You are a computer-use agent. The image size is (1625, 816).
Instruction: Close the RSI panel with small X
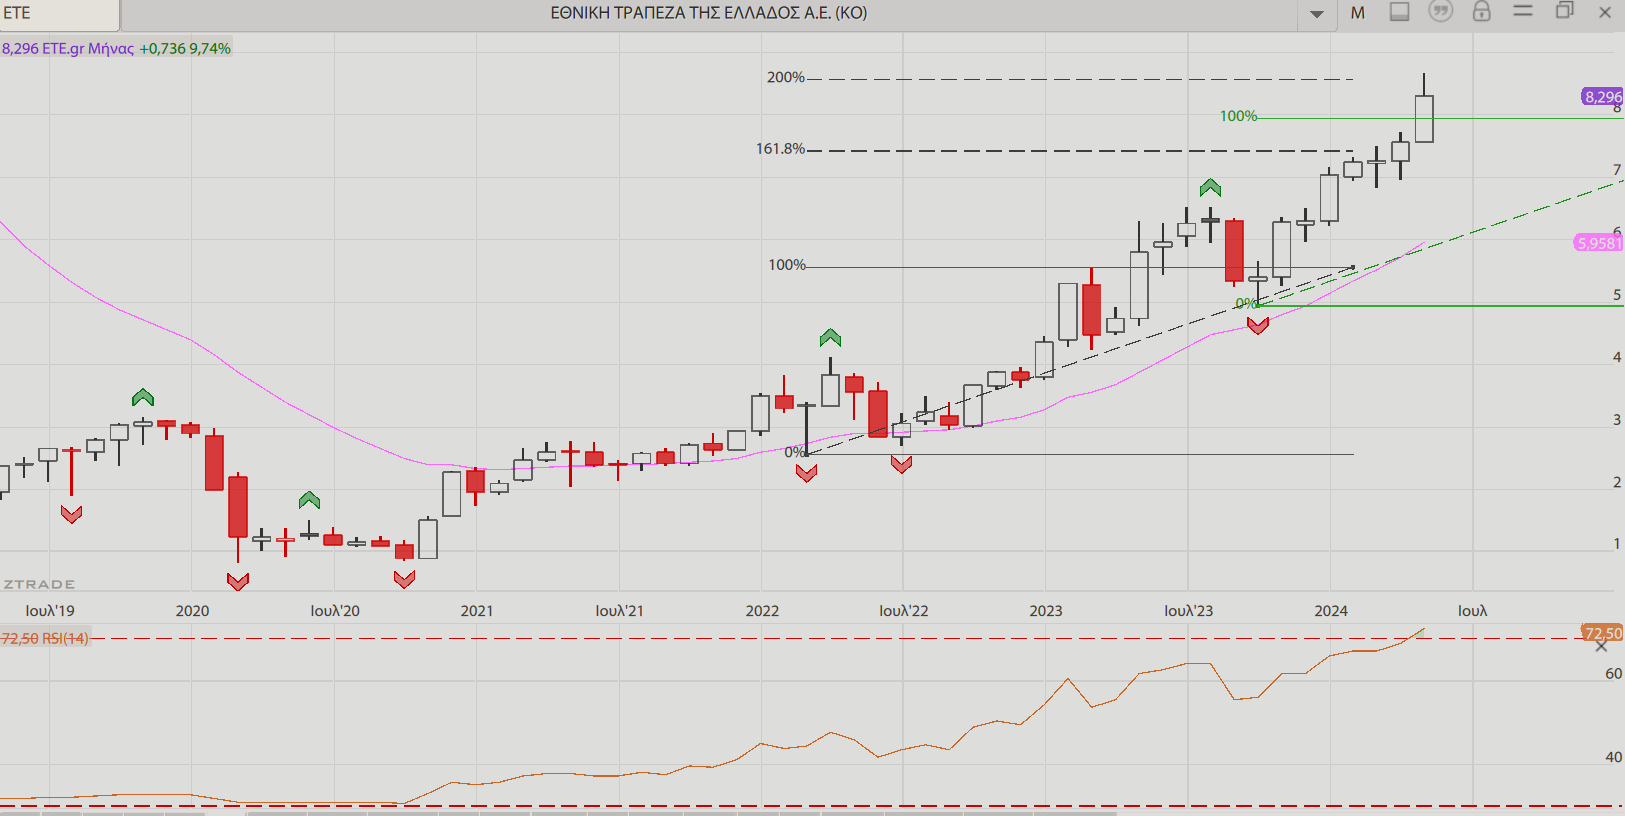(1601, 647)
